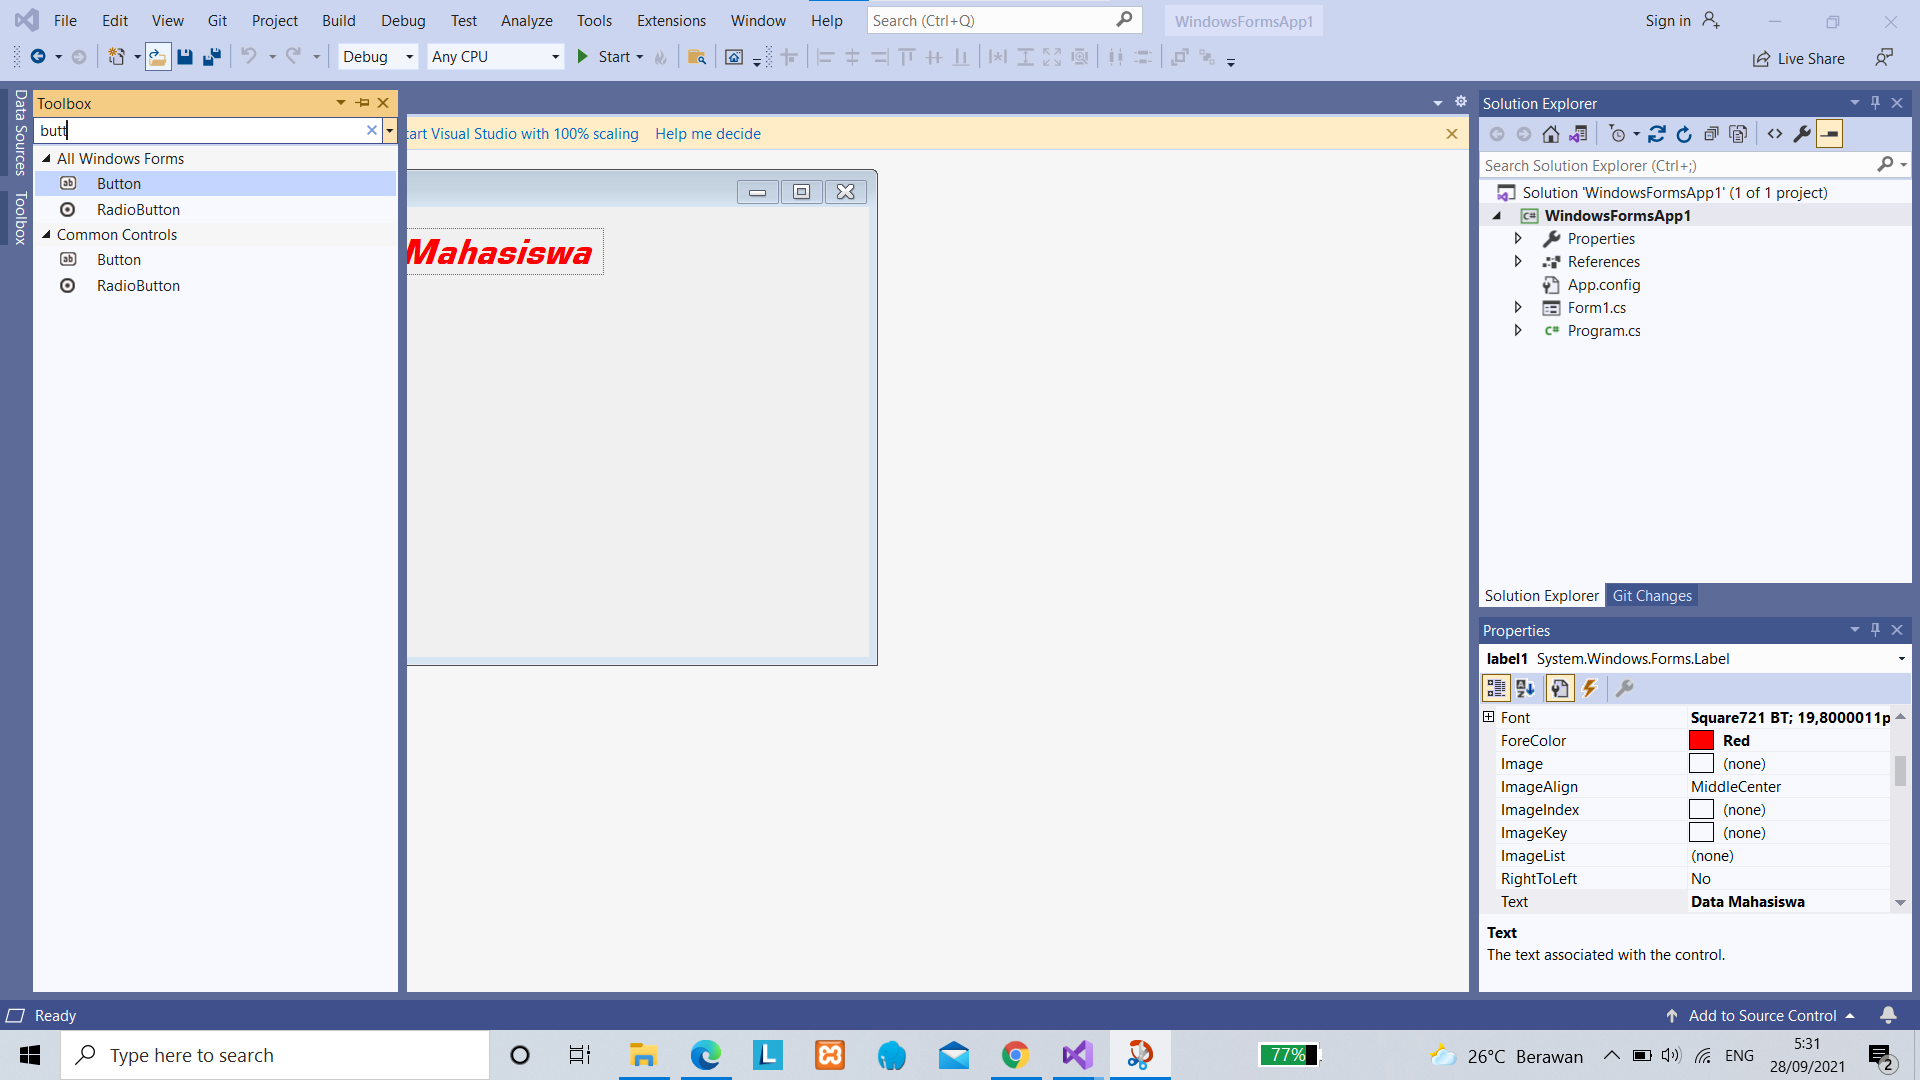This screenshot has width=1920, height=1080.
Task: Click the Help me decide link
Action: [708, 133]
